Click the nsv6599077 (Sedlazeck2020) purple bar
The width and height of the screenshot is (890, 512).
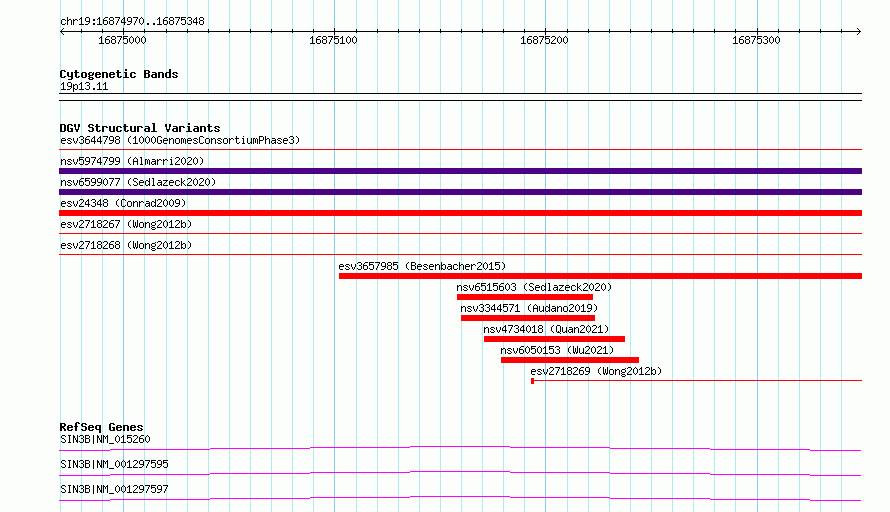(x=460, y=192)
